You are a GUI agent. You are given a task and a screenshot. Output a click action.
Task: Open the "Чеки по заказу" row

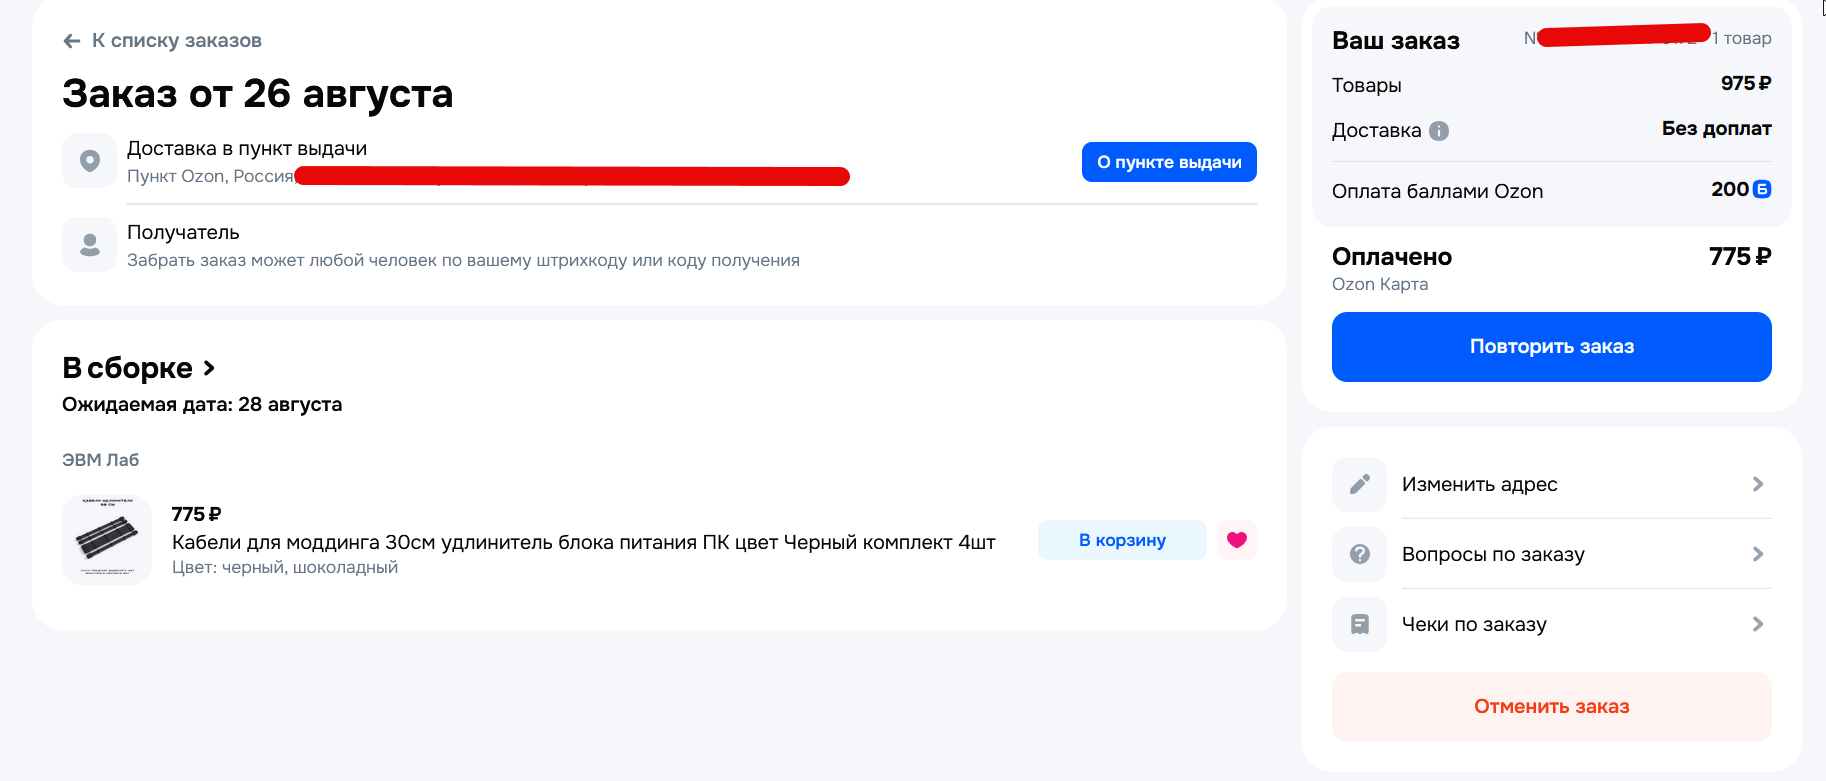coord(1474,624)
